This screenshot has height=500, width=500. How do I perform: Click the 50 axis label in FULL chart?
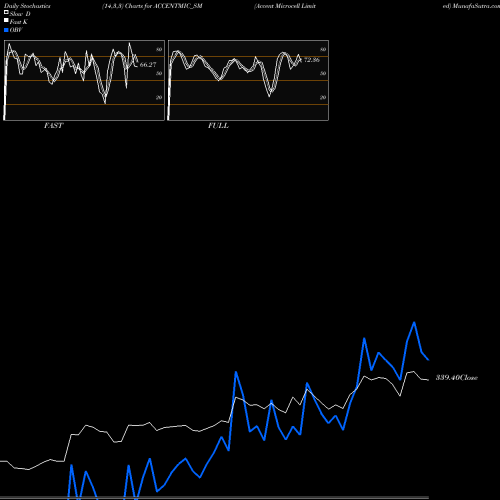pos(323,73)
